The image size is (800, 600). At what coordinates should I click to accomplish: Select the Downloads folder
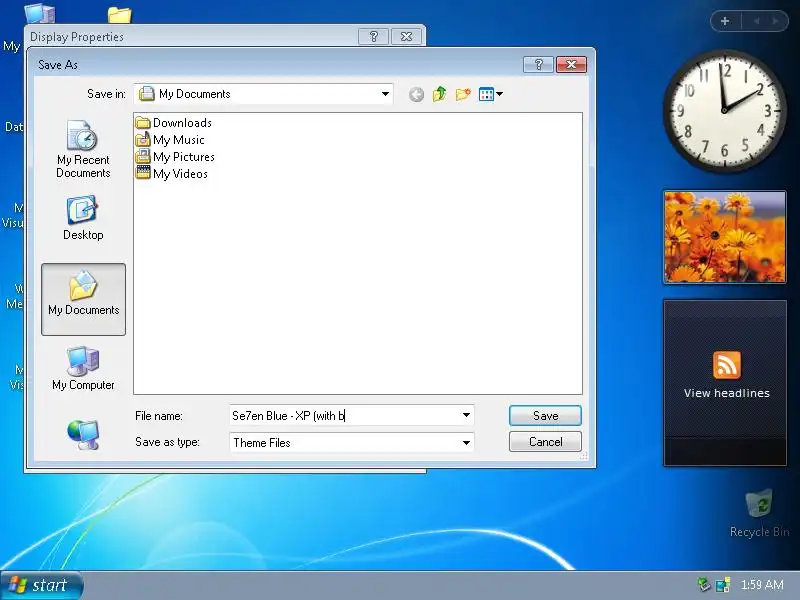[174, 122]
